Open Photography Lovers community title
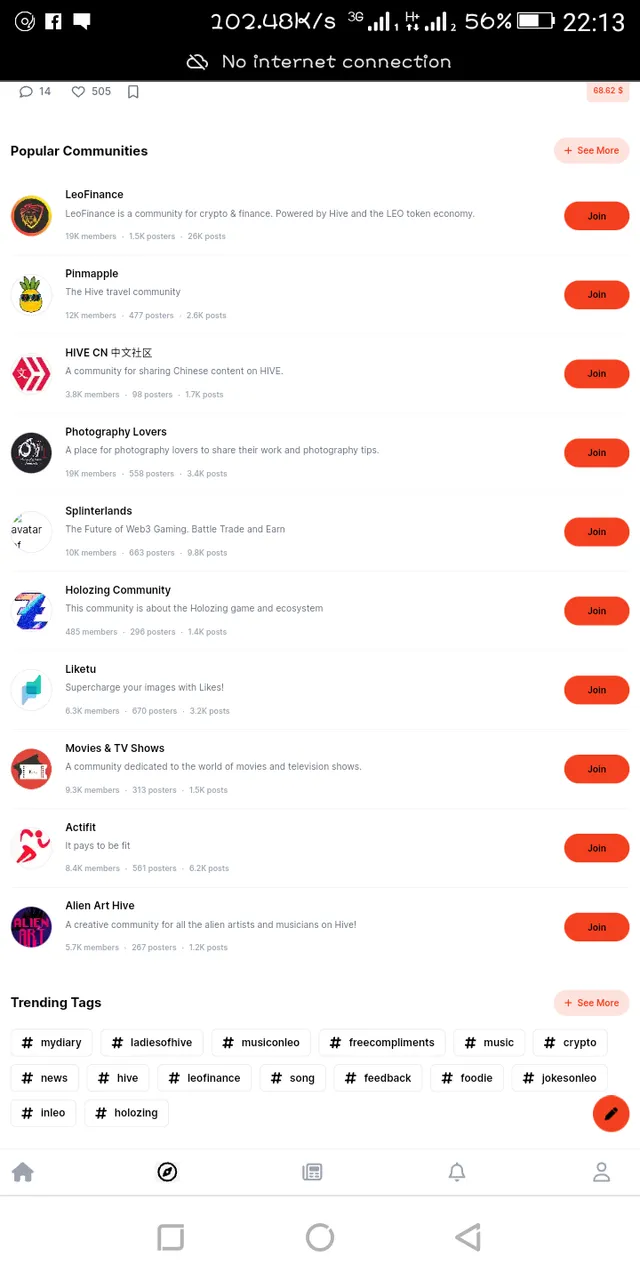Image resolution: width=640 pixels, height=1280 pixels. point(116,432)
